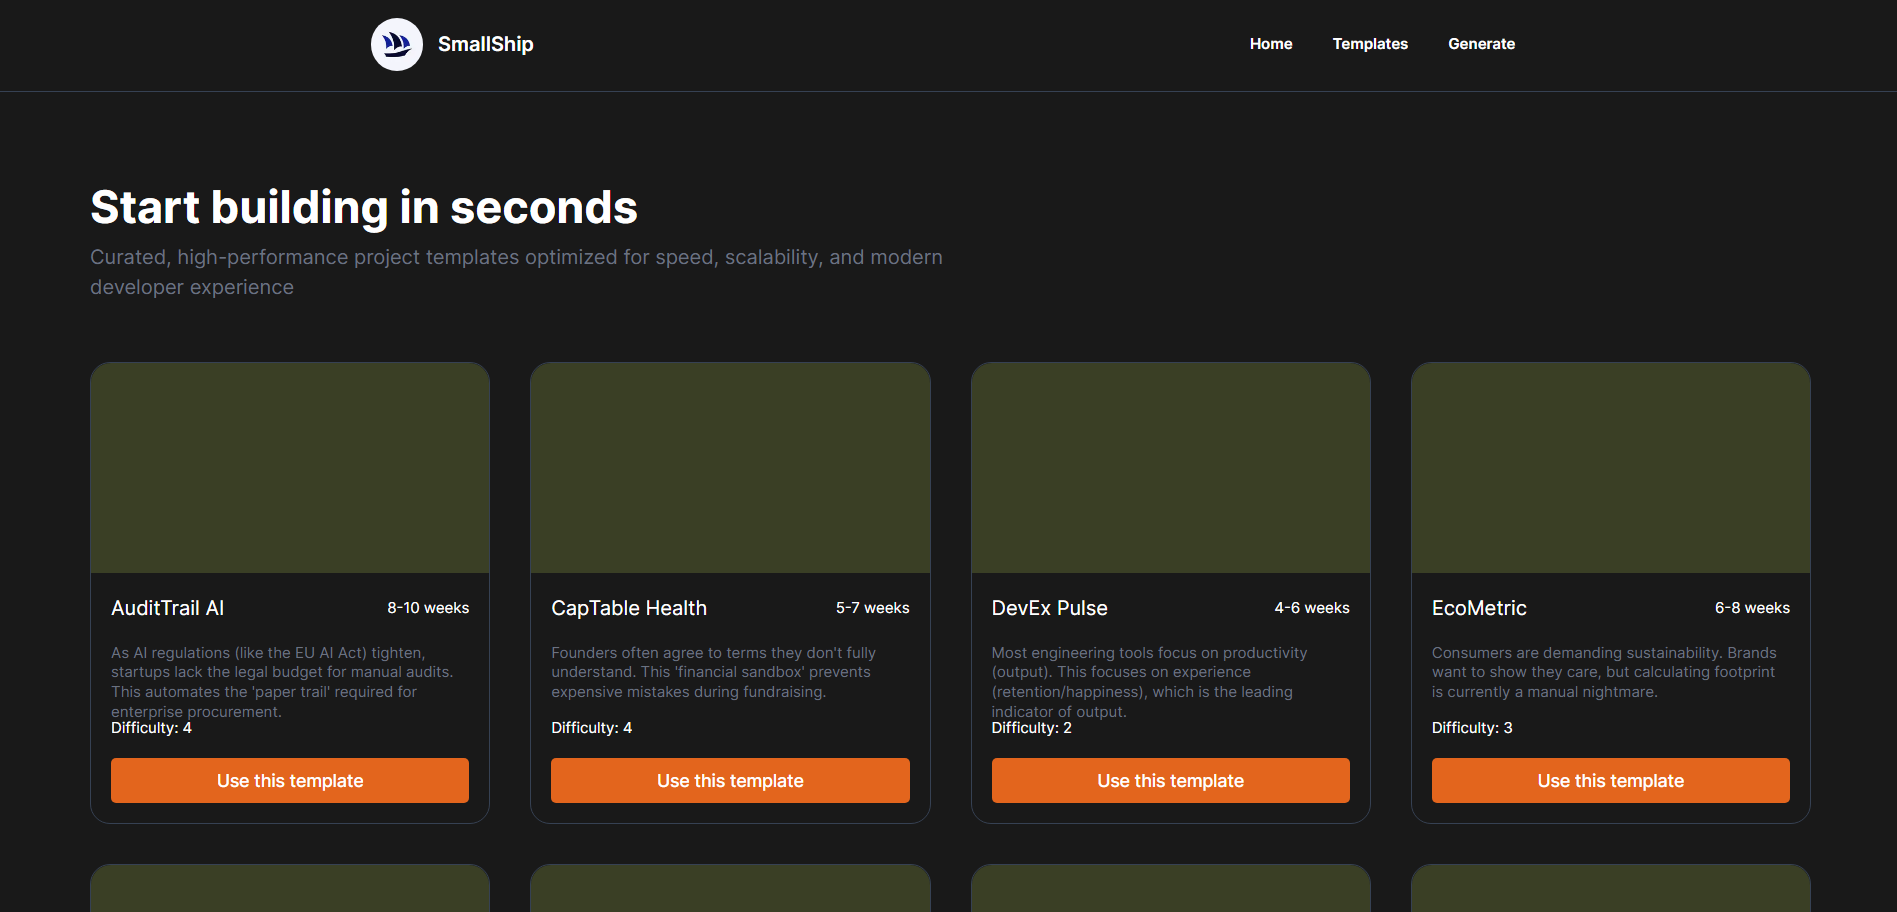Screen dimensions: 1897x912
Task: Select the DevEx Pulse title
Action: click(x=1049, y=607)
